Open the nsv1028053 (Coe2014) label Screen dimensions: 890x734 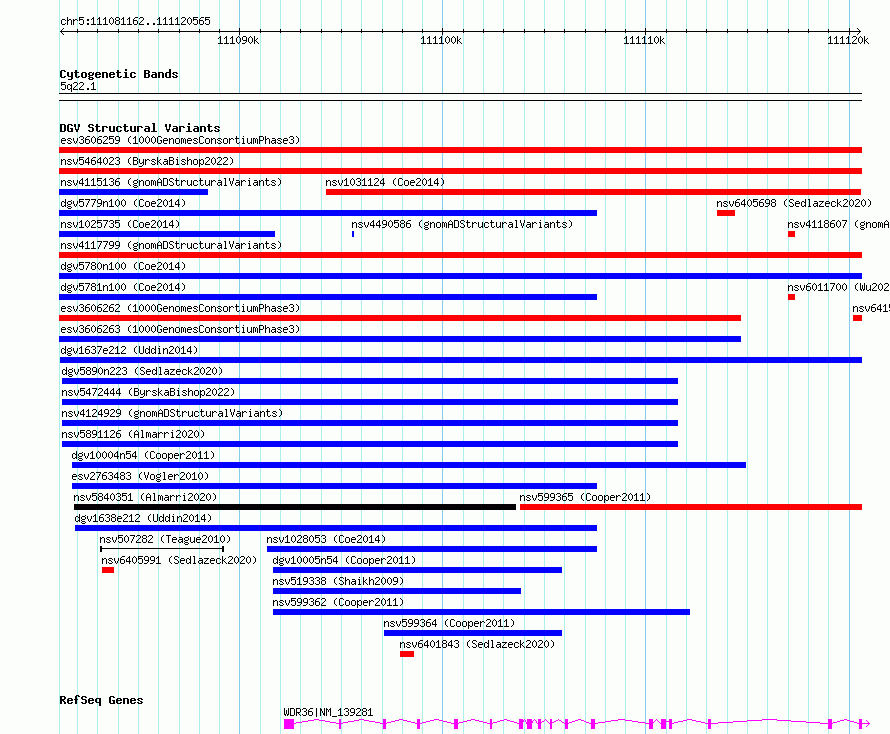[x=326, y=539]
